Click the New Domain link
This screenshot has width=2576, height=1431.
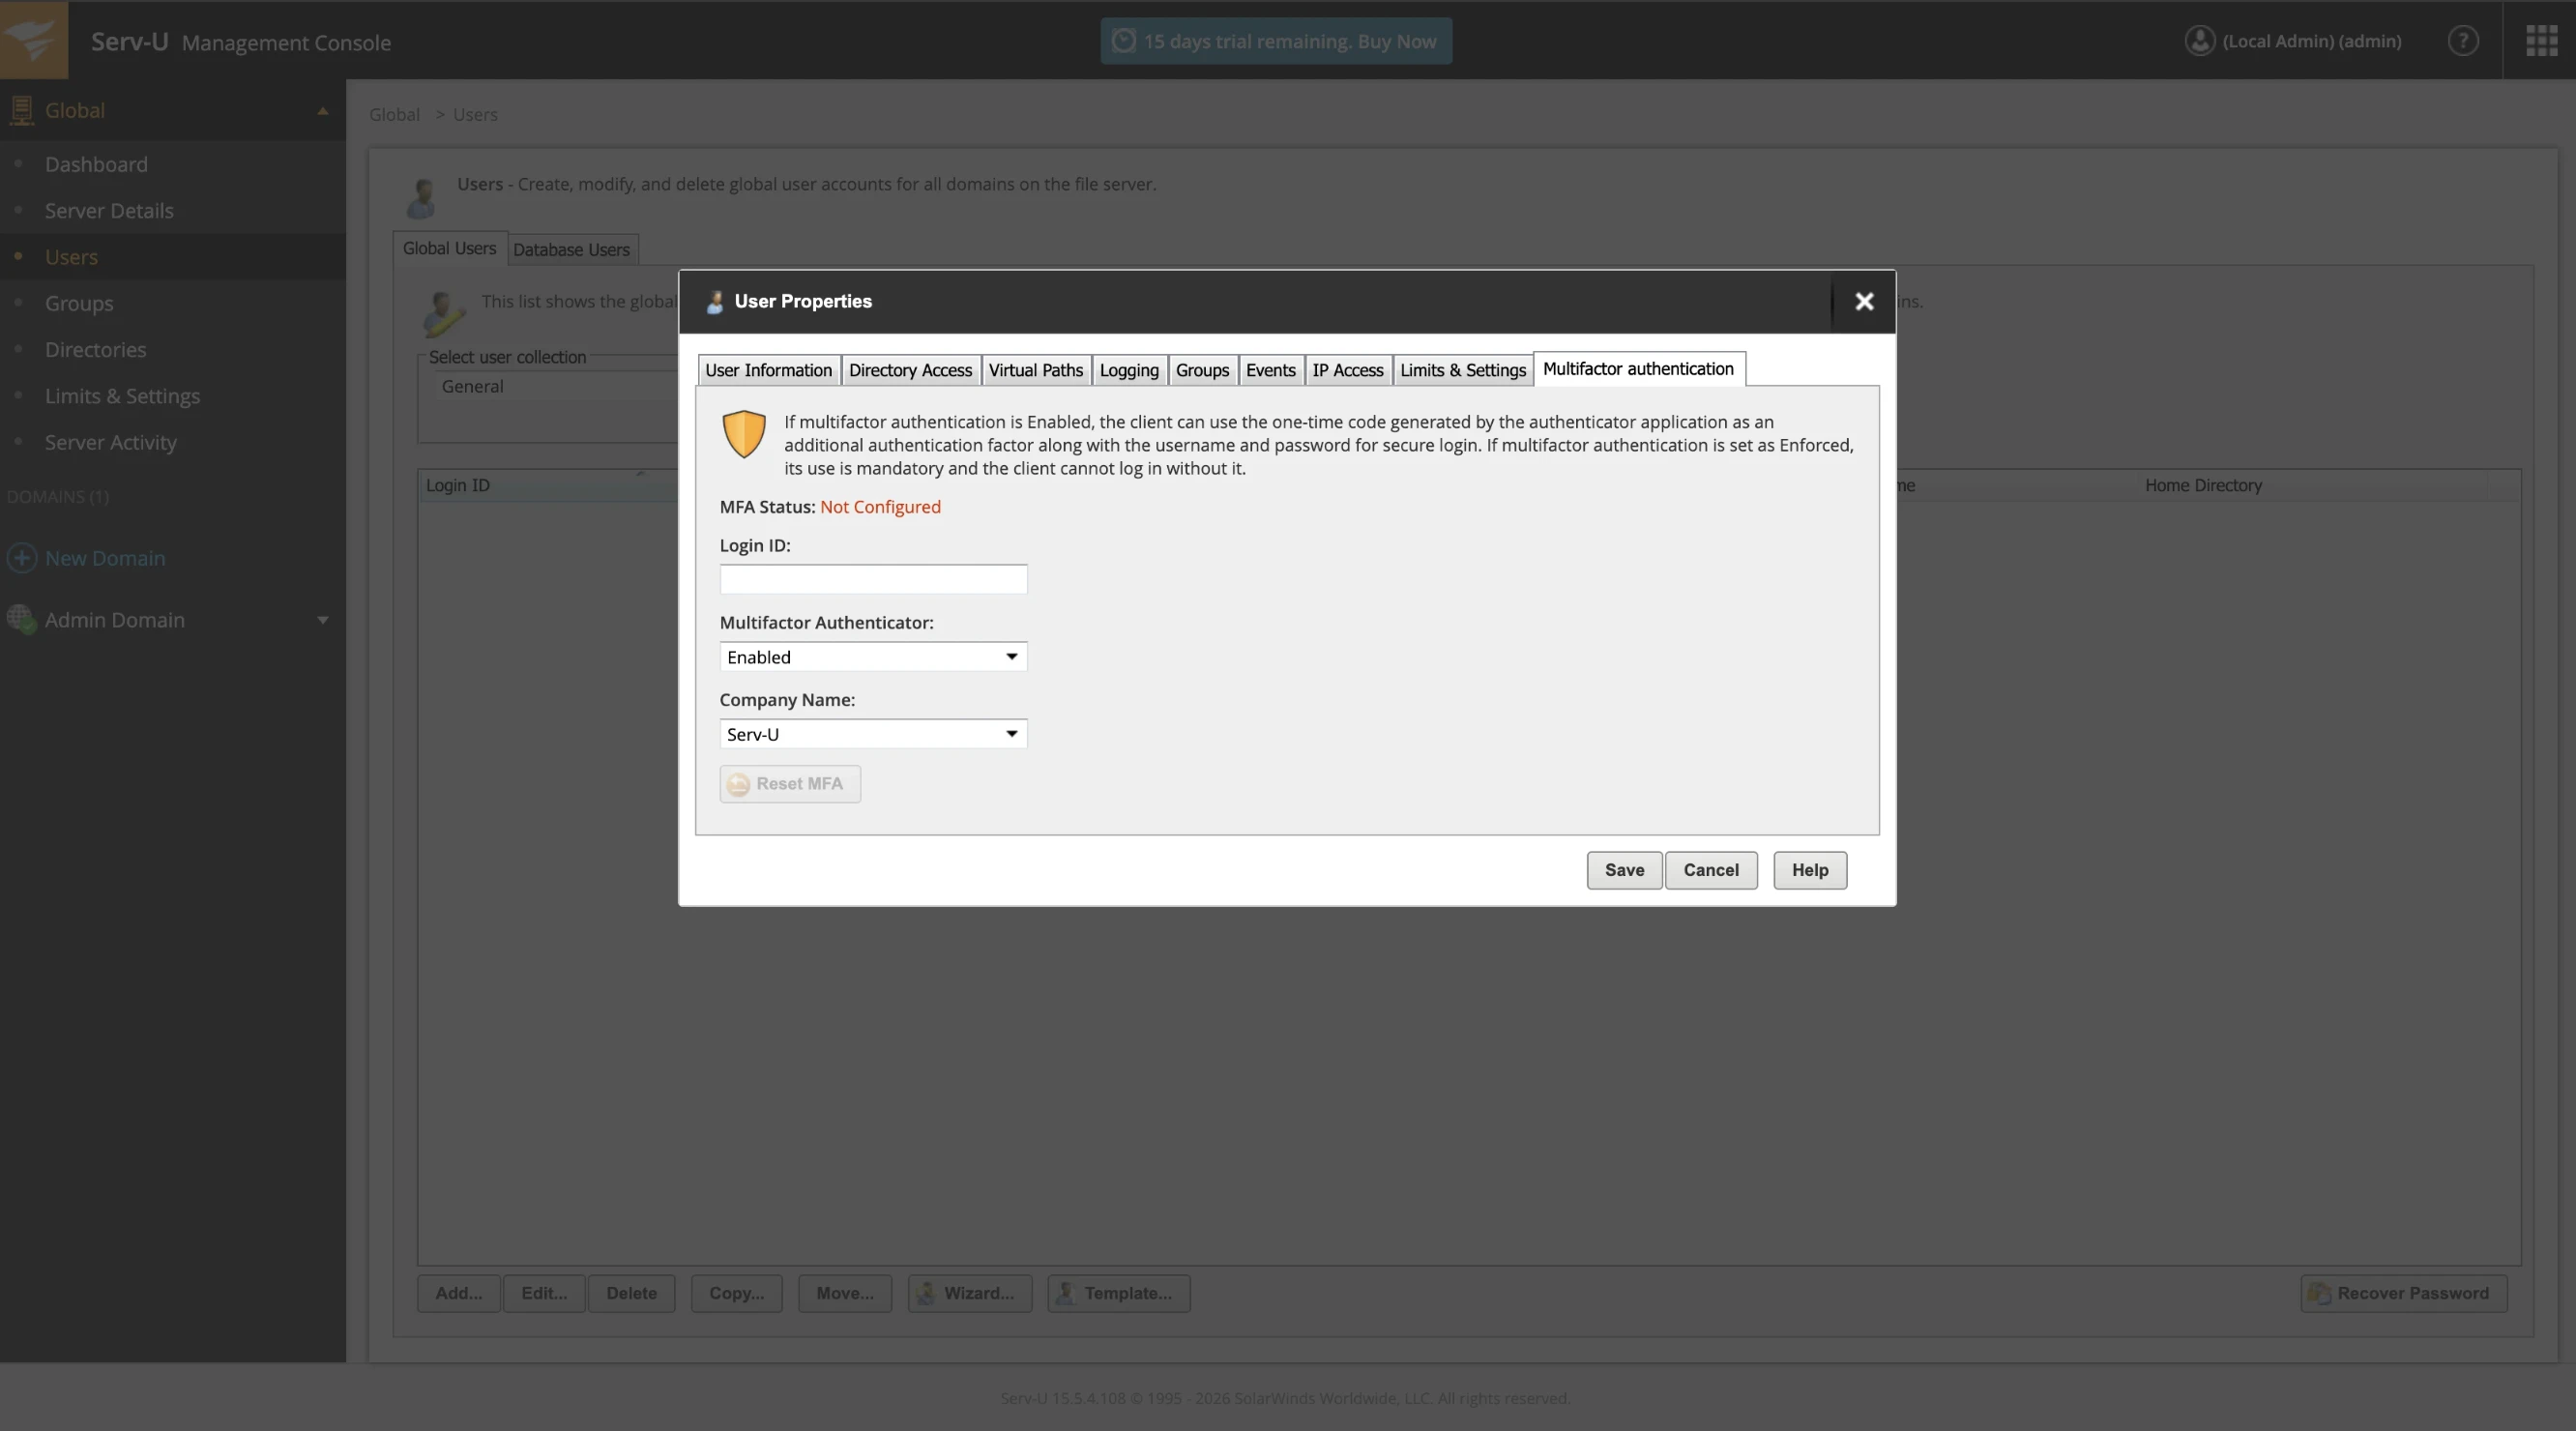pyautogui.click(x=105, y=559)
